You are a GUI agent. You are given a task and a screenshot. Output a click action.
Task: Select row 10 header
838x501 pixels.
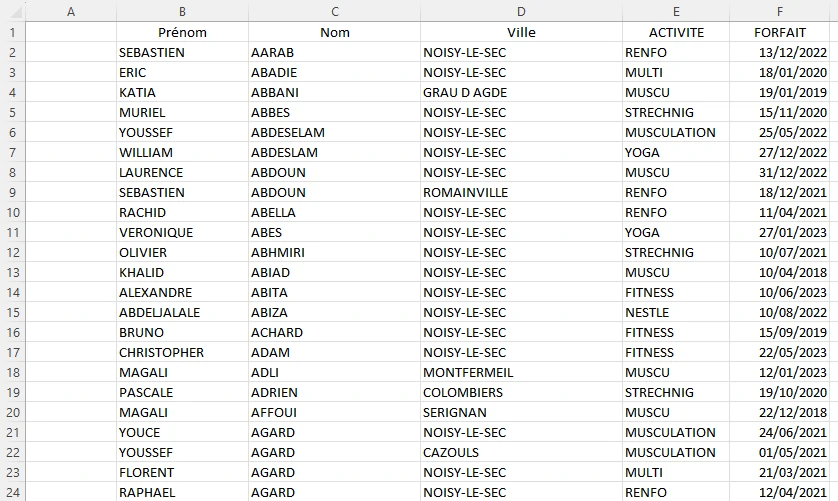pyautogui.click(x=11, y=212)
